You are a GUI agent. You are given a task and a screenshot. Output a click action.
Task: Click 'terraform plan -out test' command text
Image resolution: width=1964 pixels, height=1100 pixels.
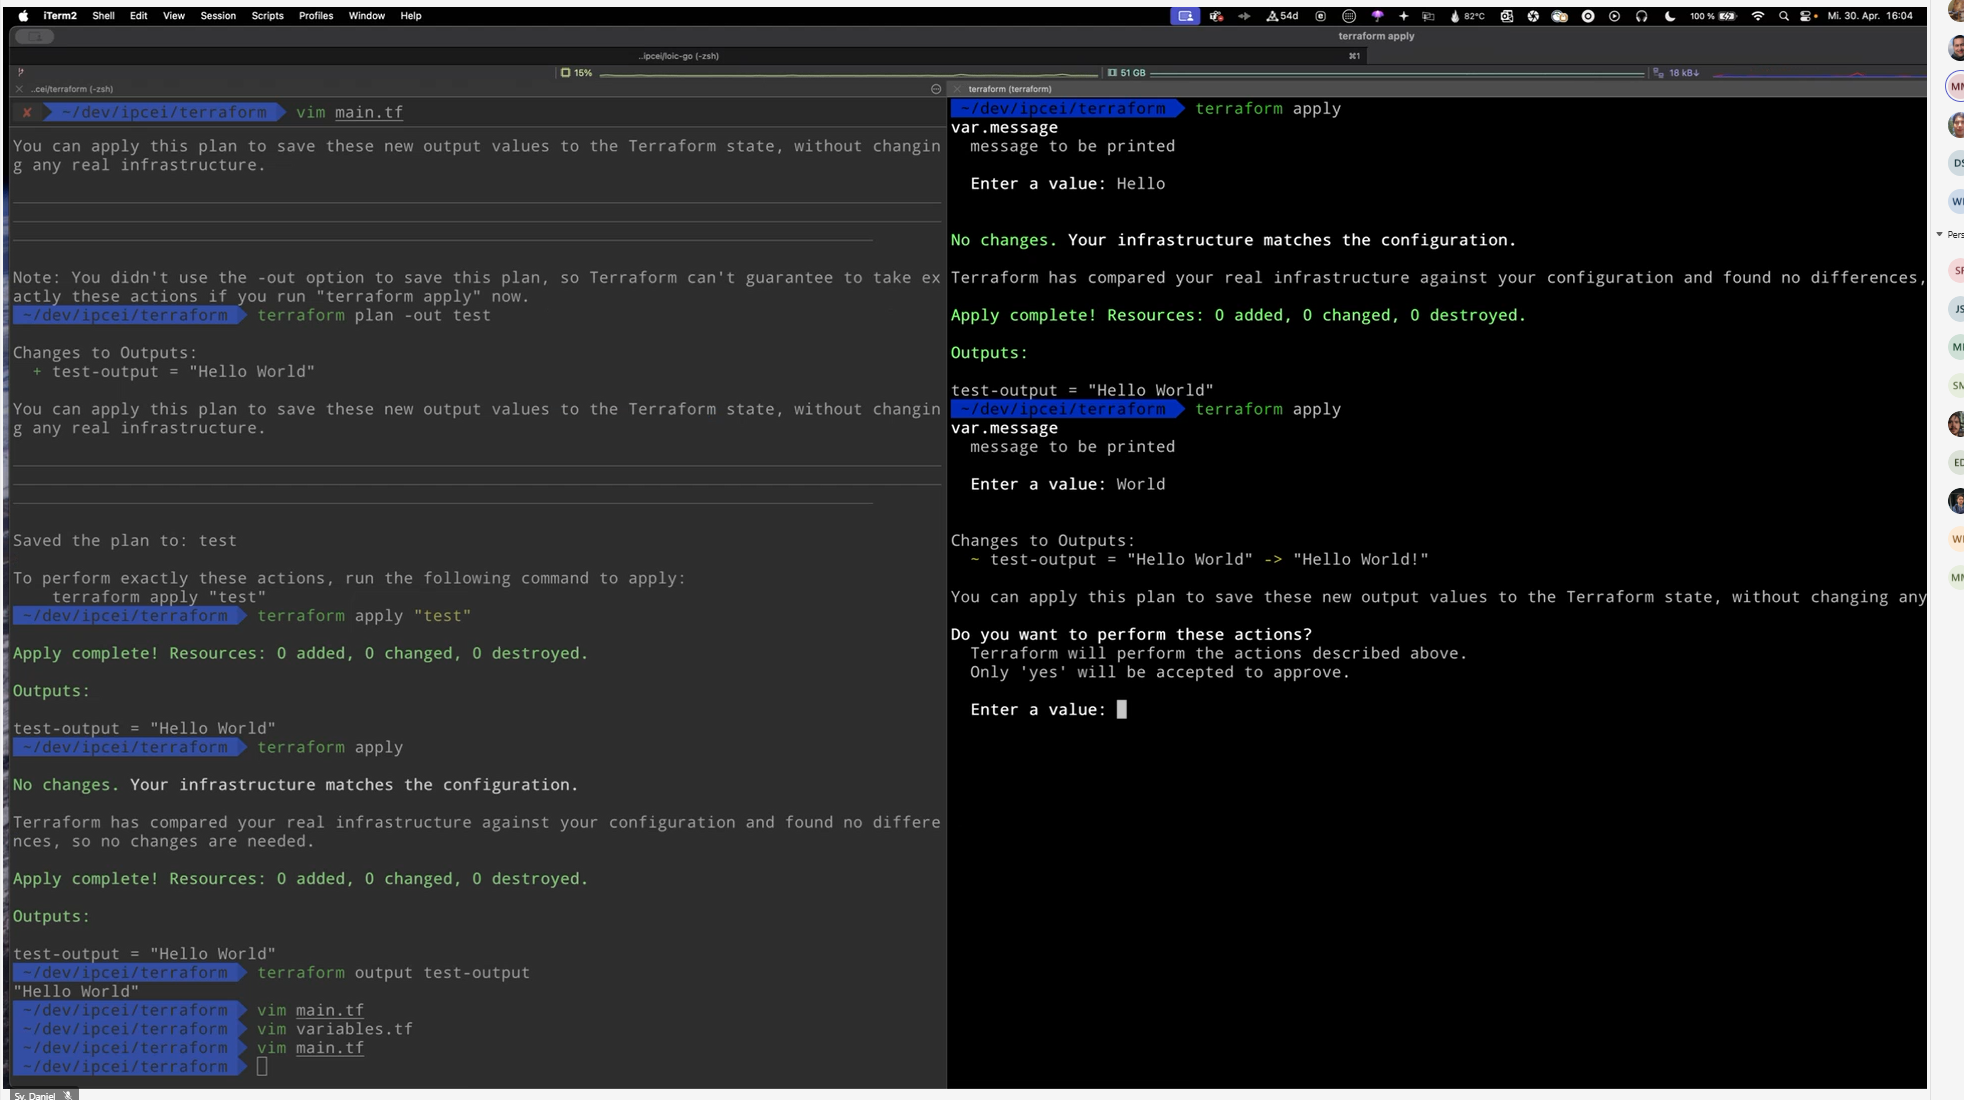coord(374,316)
